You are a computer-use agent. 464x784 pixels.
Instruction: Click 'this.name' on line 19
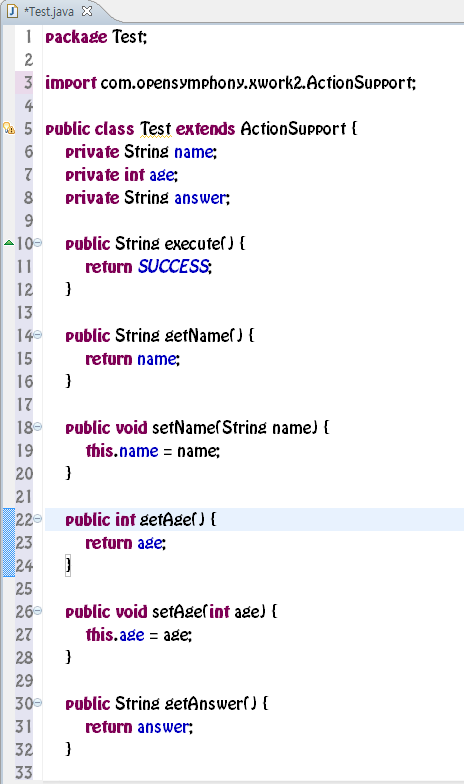click(122, 451)
